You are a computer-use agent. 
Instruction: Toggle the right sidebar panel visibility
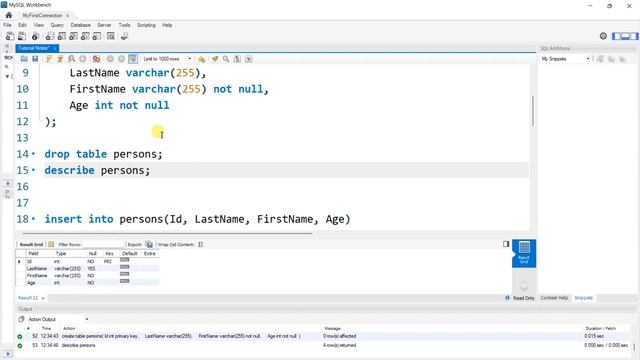(634, 36)
